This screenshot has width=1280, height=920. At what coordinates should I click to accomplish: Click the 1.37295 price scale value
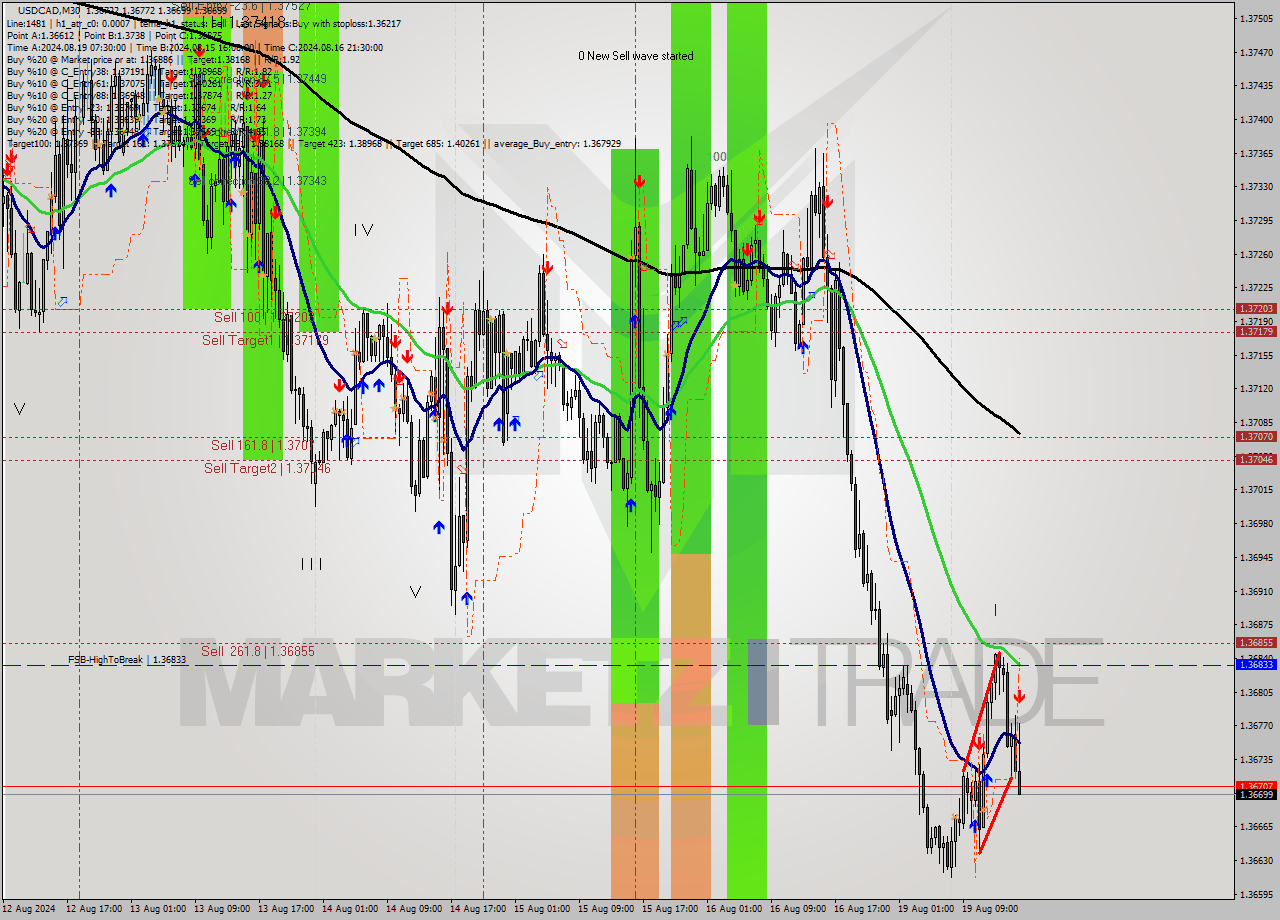1256,220
